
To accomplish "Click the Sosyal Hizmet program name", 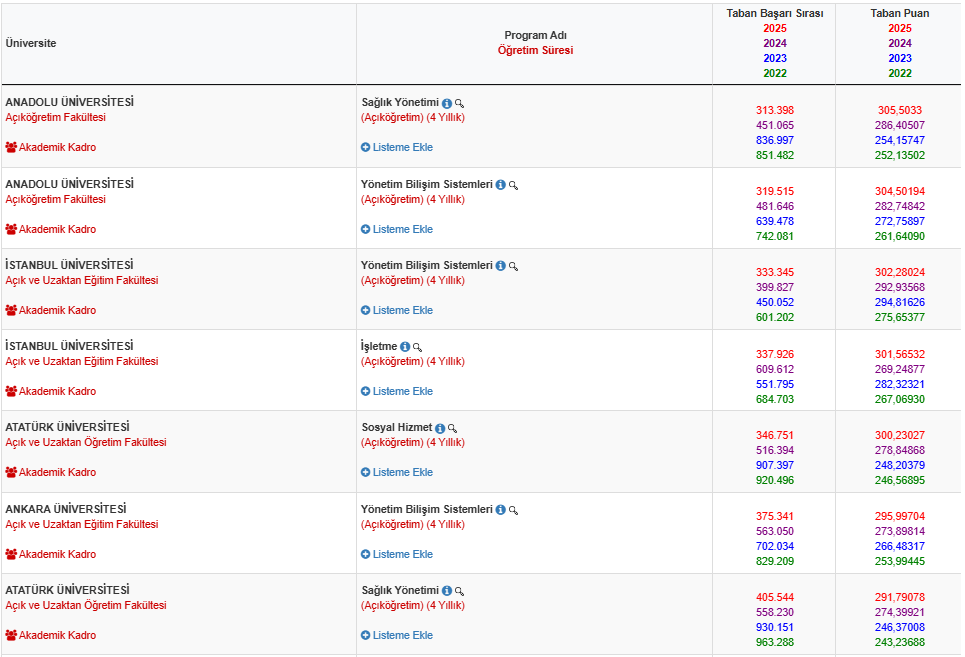I will [397, 428].
